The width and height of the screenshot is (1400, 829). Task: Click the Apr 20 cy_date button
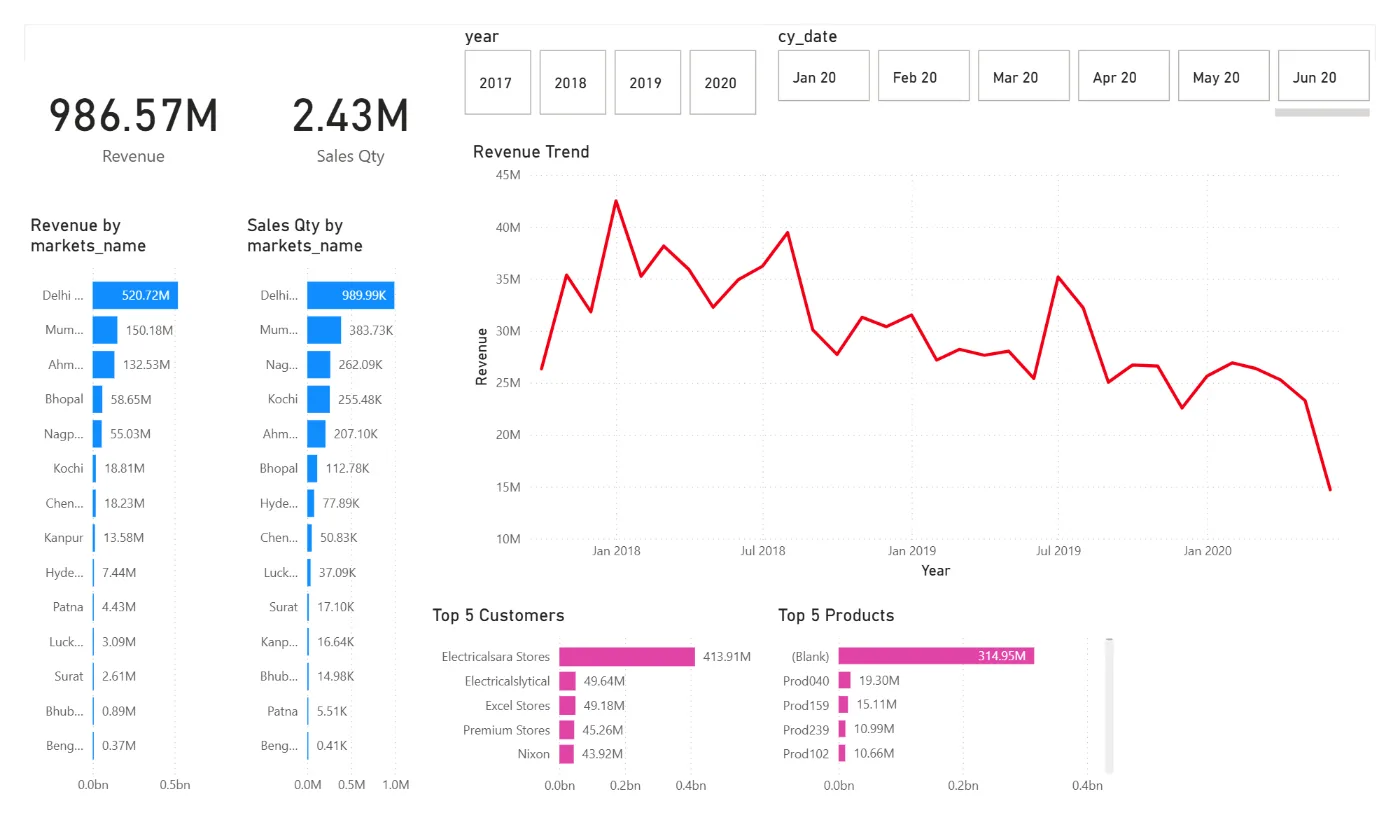[x=1124, y=77]
